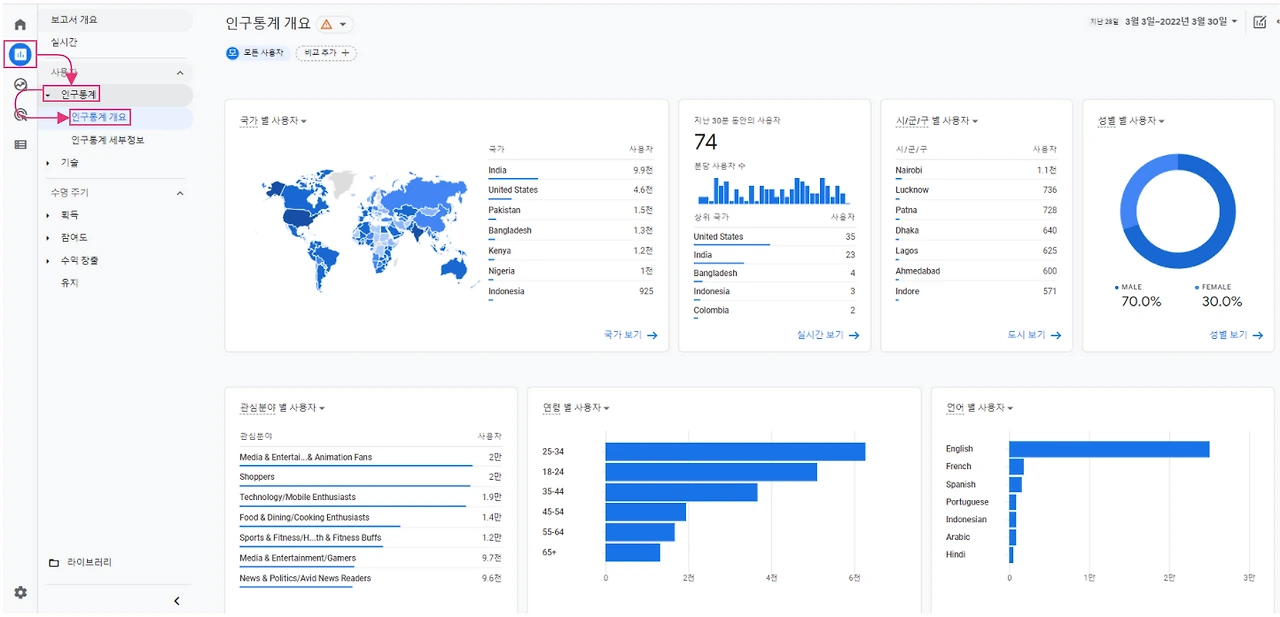Follow the 도시 보기 link

tap(1035, 336)
